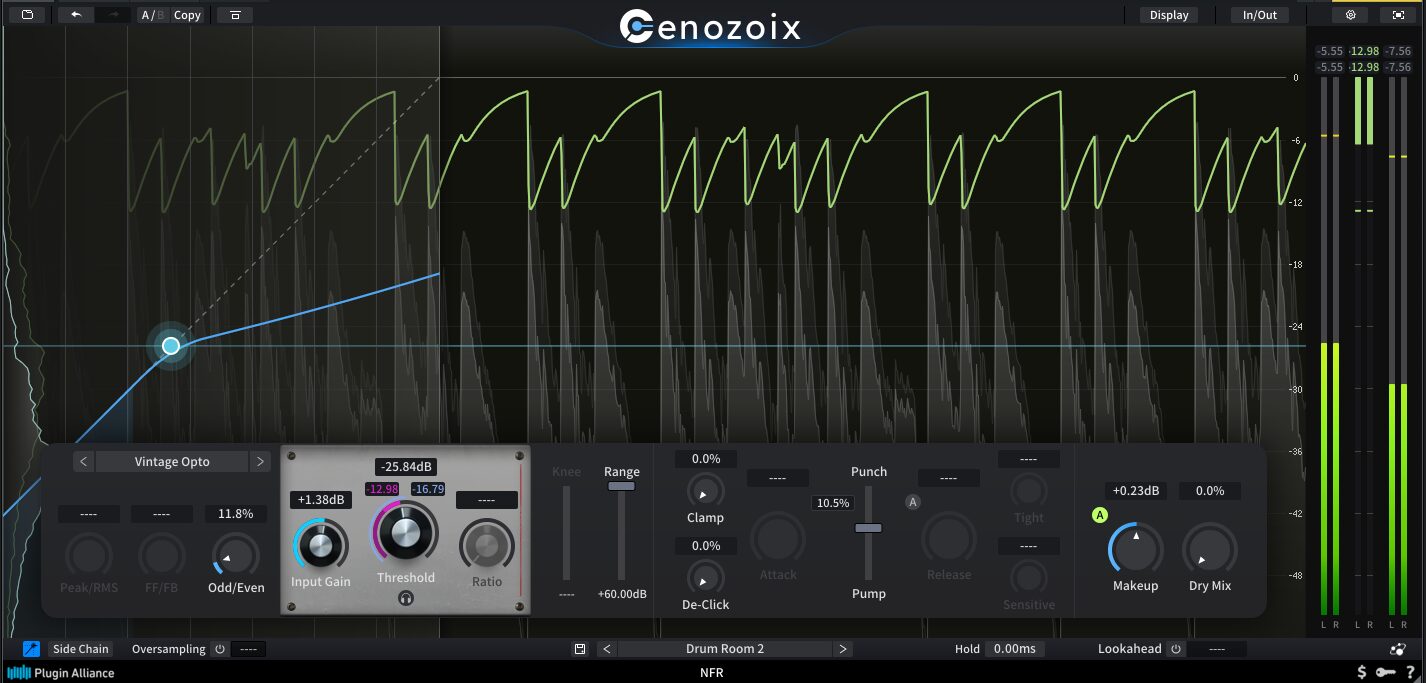The height and width of the screenshot is (683, 1426).
Task: Click the archive/collapse panel icon in top bar
Action: pos(235,15)
